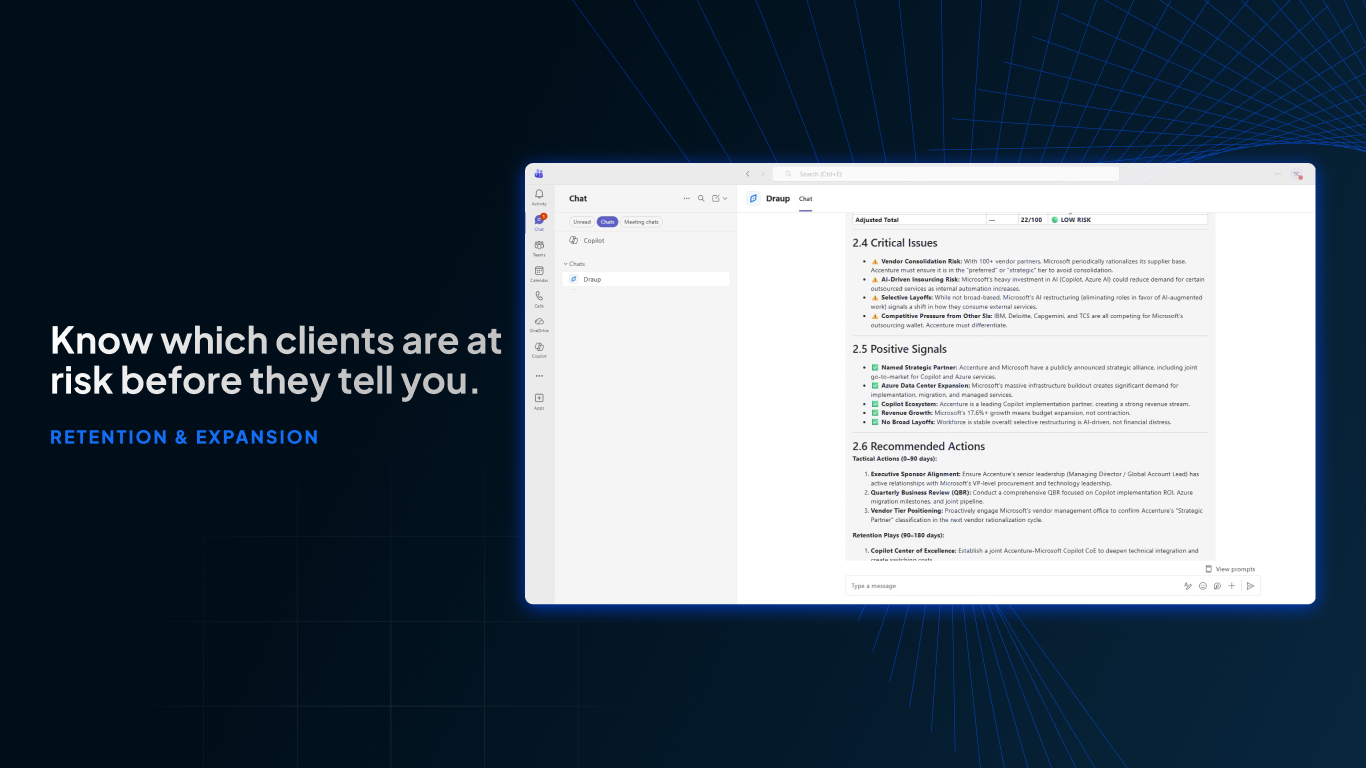Click the Named Strategic Partner bullet label

[x=919, y=367]
